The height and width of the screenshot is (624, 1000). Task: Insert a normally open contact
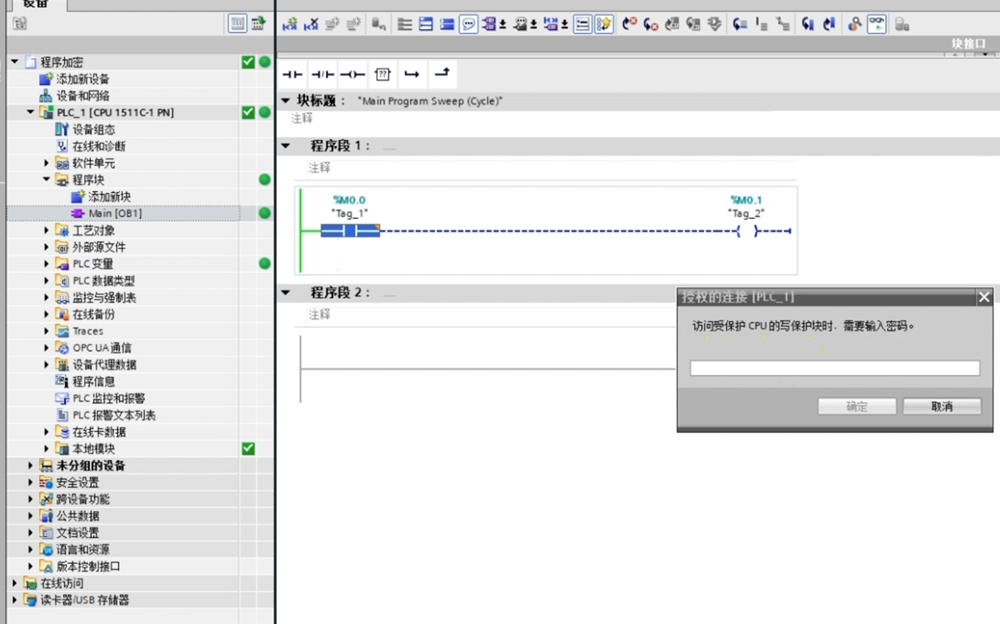292,74
